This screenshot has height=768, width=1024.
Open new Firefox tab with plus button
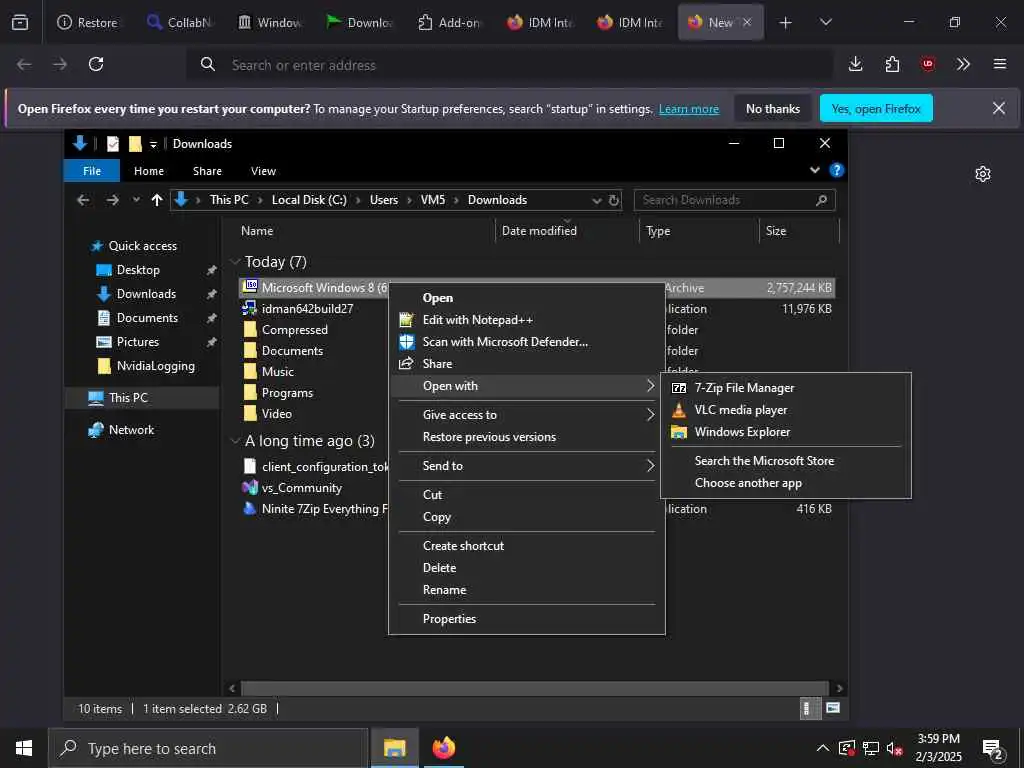coord(786,22)
